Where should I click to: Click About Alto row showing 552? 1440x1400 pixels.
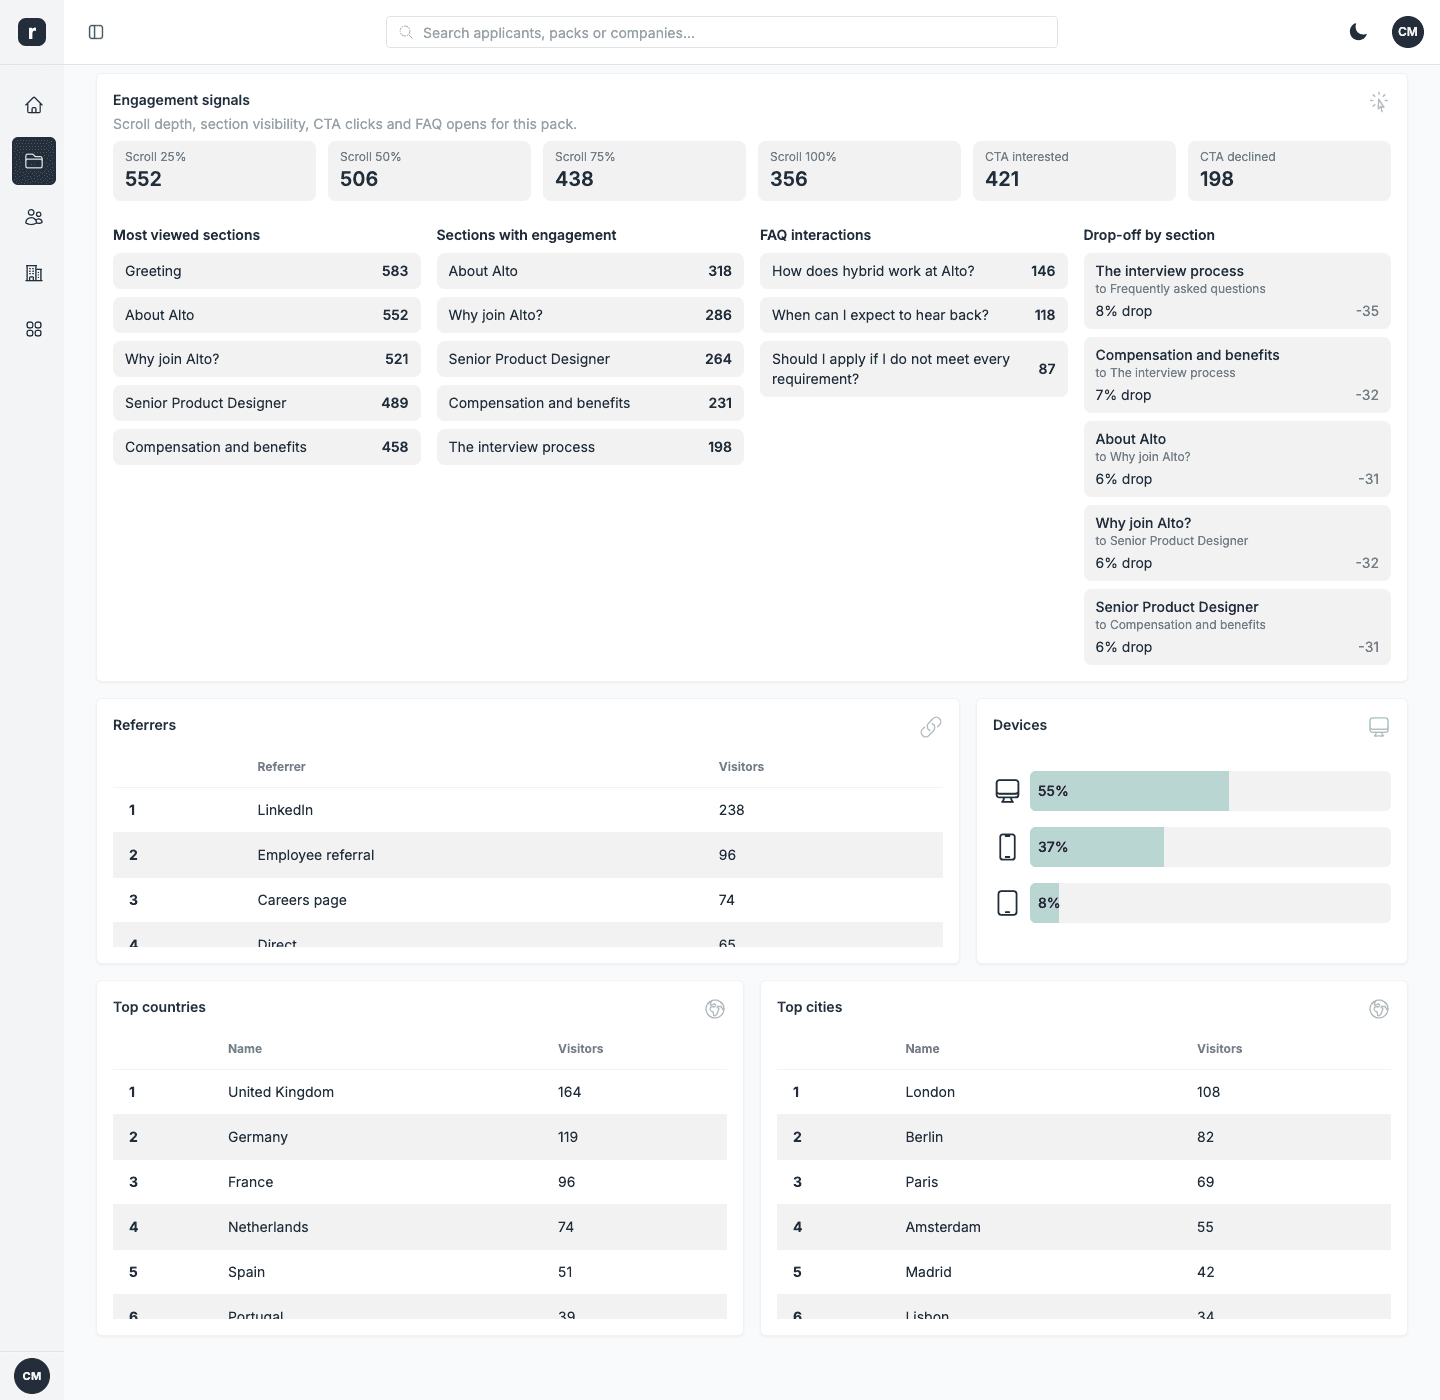coord(267,315)
